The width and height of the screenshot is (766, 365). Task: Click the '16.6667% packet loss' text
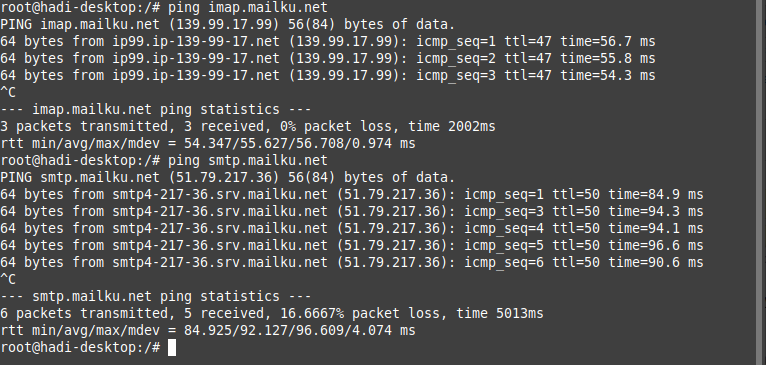click(360, 314)
